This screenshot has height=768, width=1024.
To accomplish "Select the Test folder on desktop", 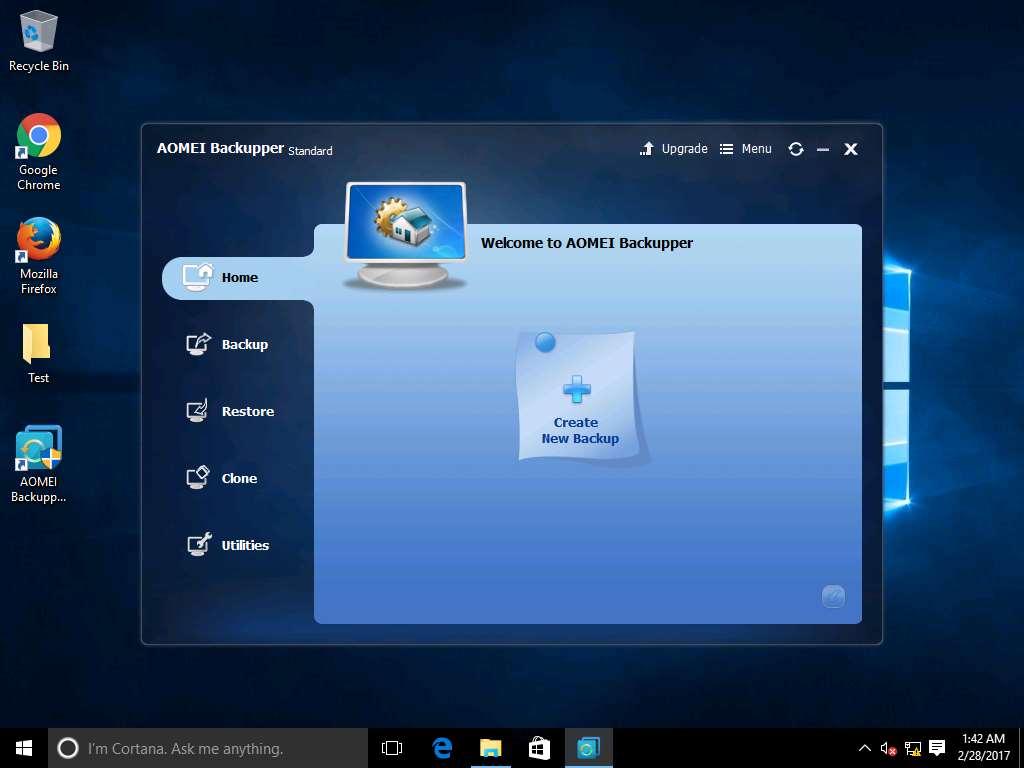I will tap(39, 353).
